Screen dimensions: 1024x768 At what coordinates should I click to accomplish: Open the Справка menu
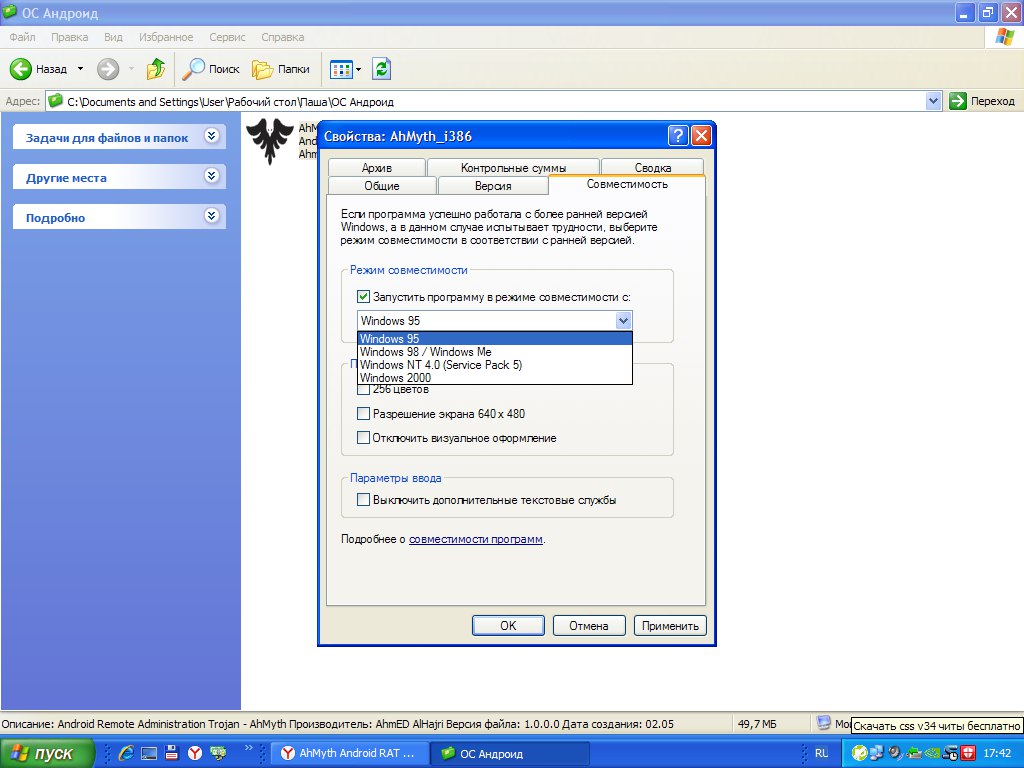point(283,37)
